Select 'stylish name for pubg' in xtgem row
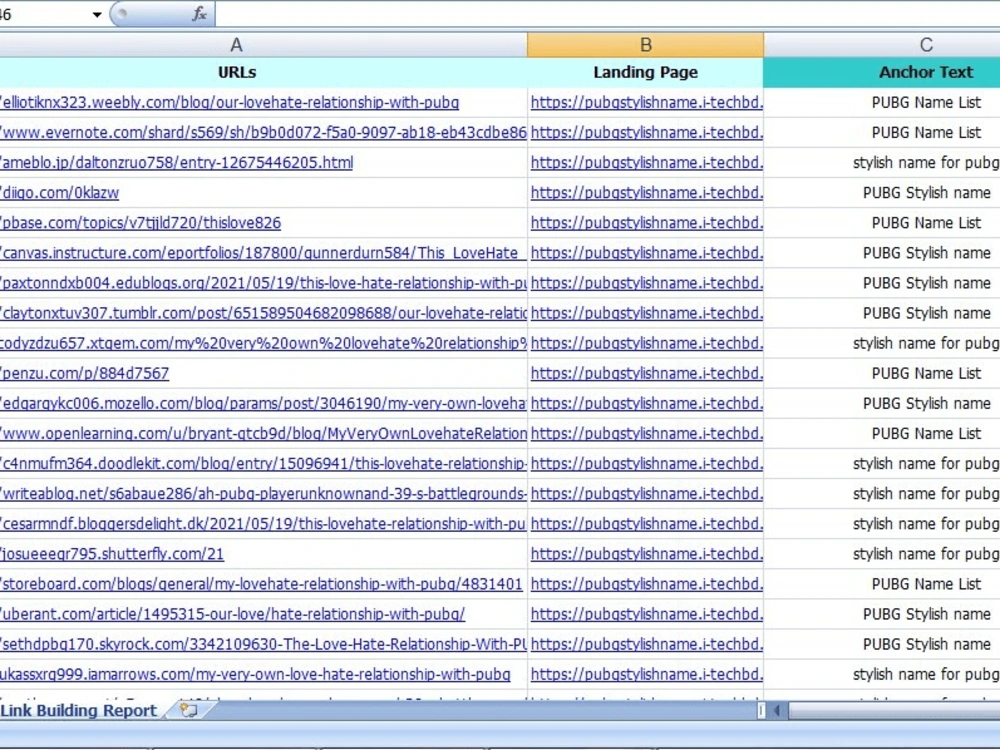1000x750 pixels. pyautogui.click(x=926, y=343)
